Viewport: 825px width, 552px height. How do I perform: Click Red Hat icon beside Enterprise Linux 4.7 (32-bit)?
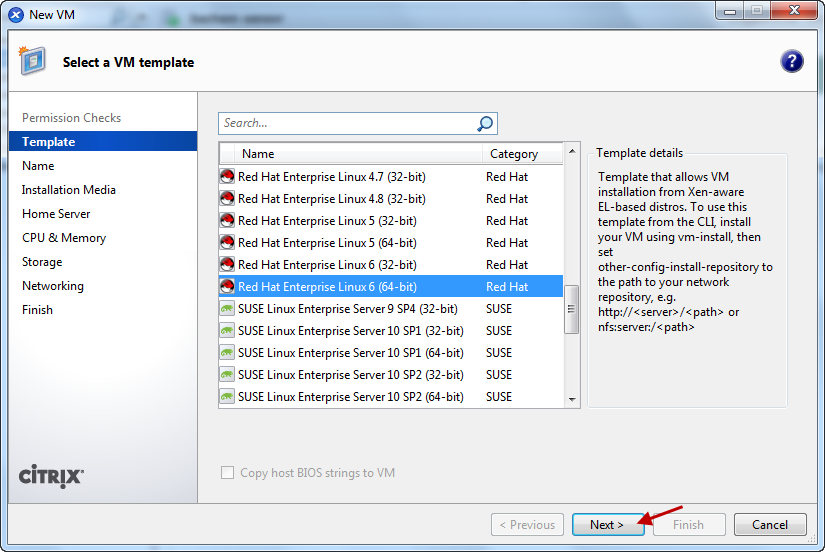point(227,176)
